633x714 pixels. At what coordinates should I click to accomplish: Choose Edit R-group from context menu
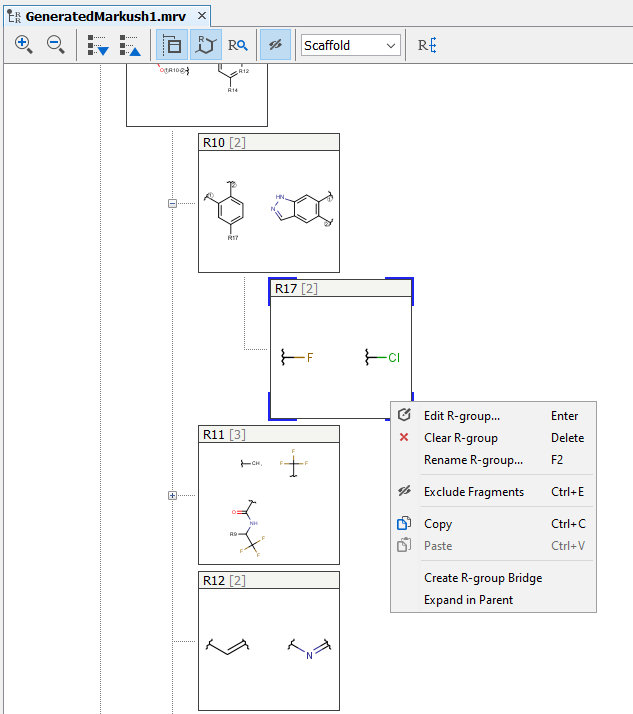(461, 416)
